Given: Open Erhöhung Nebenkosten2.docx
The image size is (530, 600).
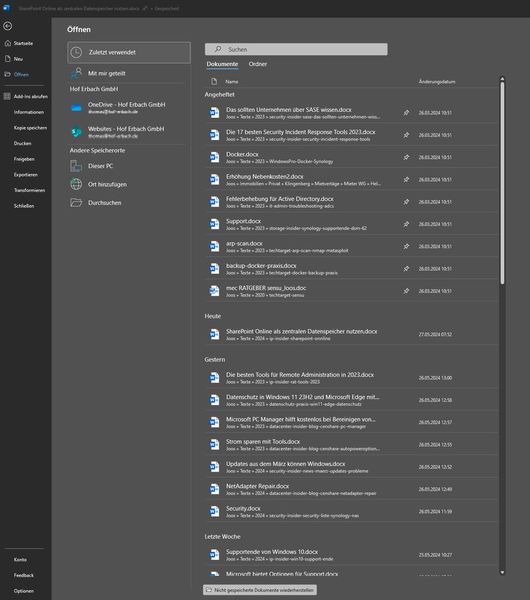Looking at the screenshot, I should (351, 179).
